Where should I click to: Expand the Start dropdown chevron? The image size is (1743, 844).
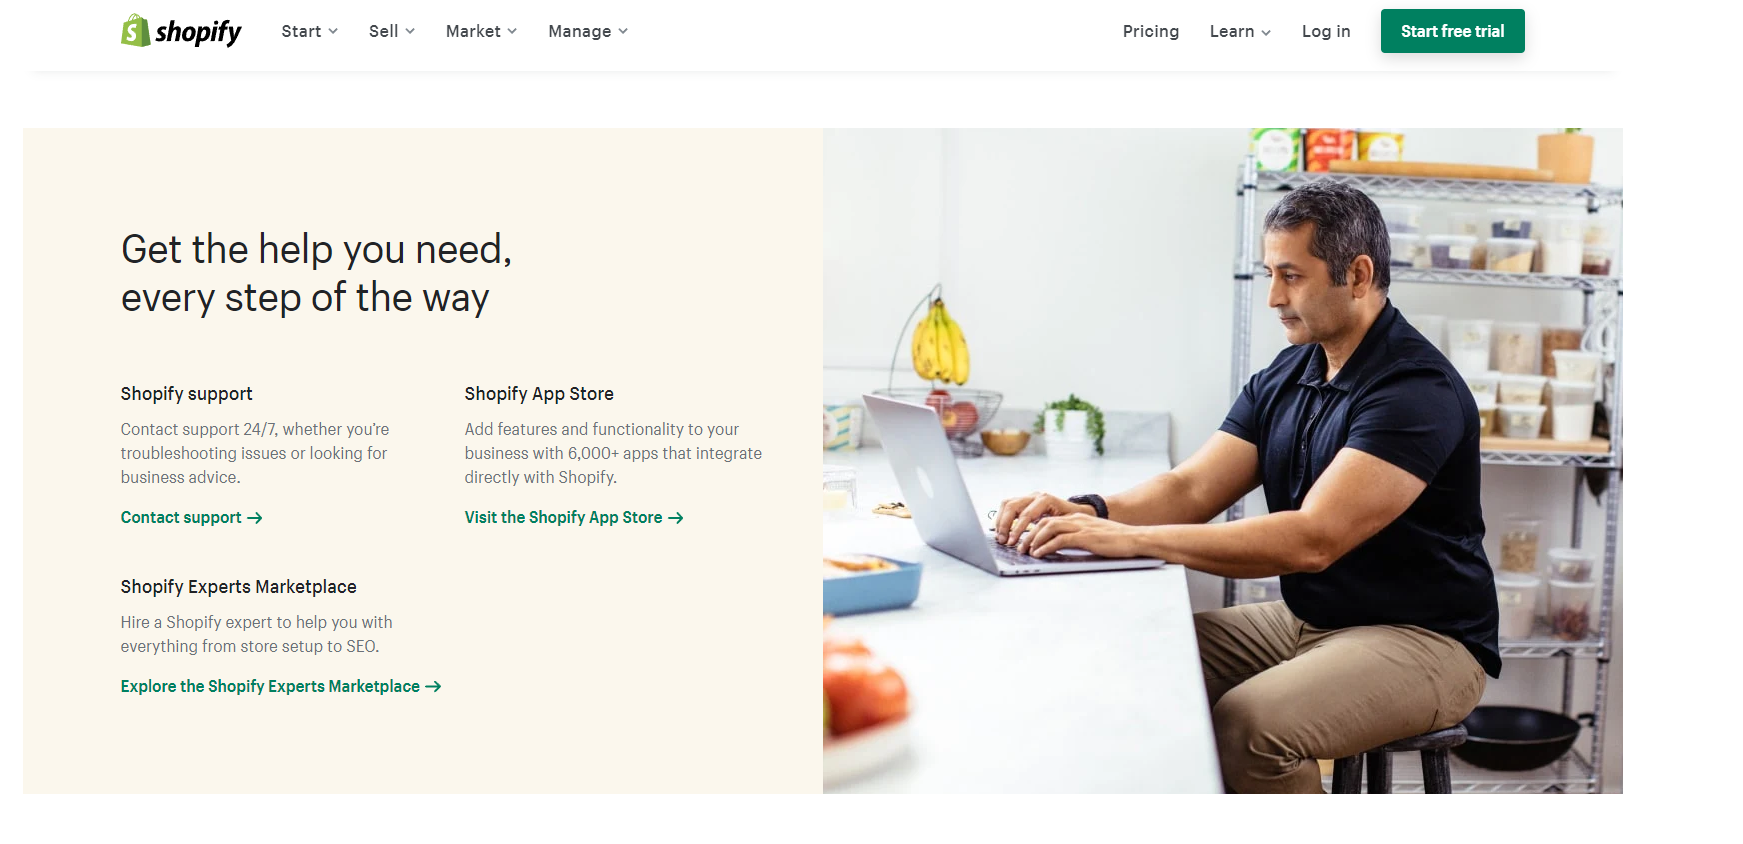[333, 31]
